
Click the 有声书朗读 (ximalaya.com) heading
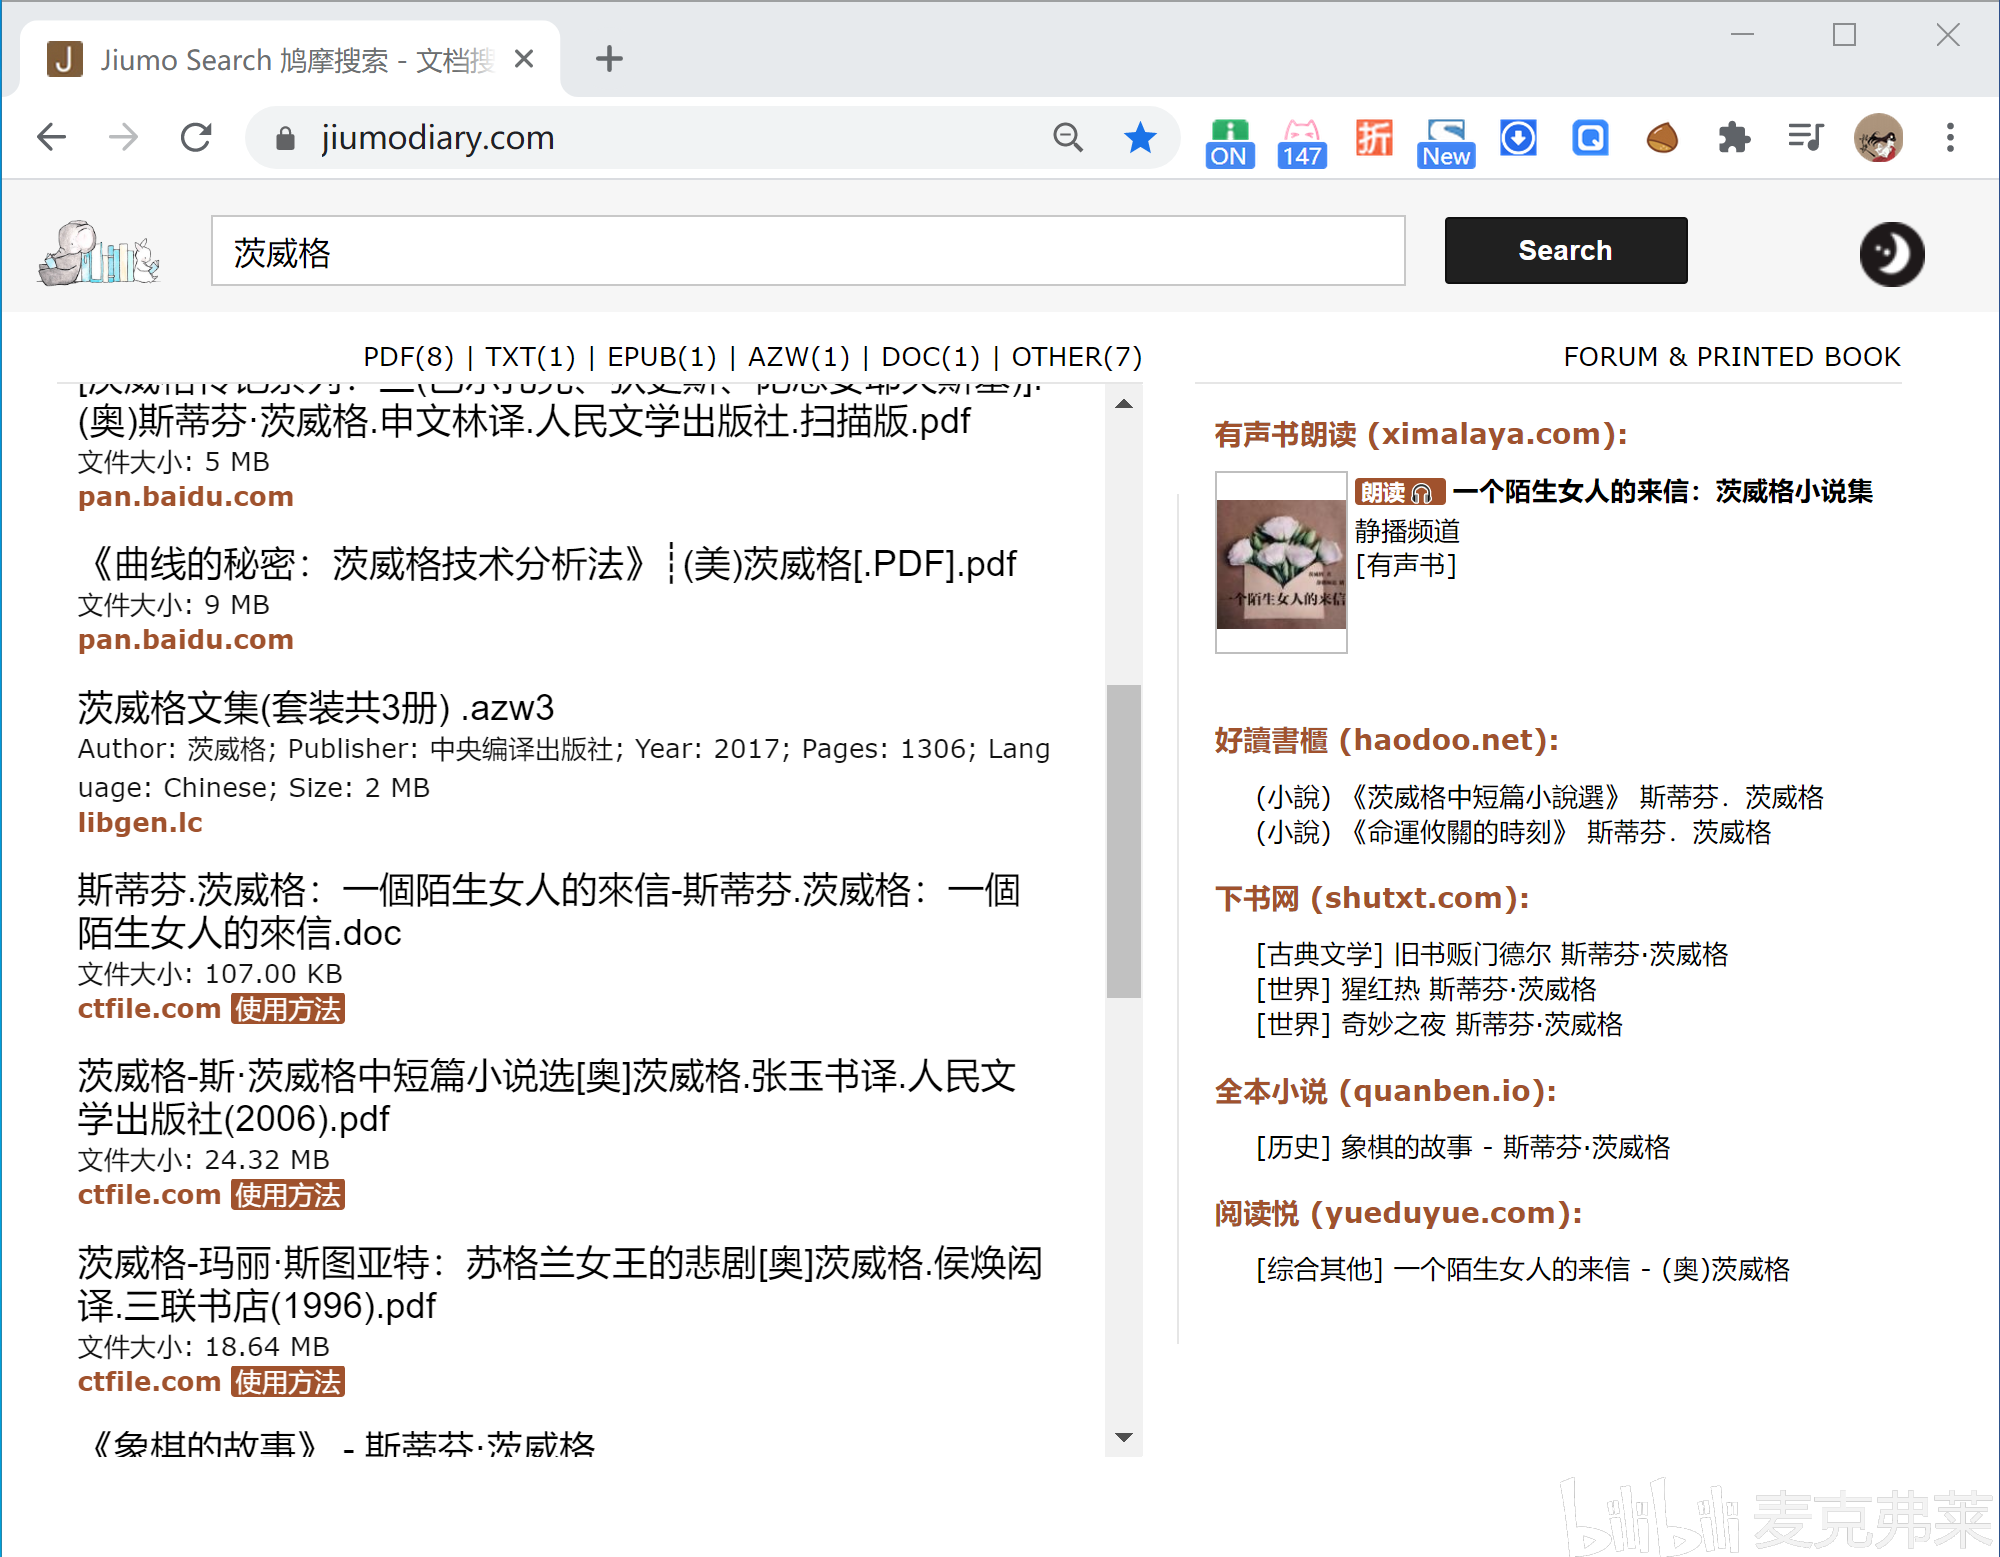pyautogui.click(x=1421, y=434)
